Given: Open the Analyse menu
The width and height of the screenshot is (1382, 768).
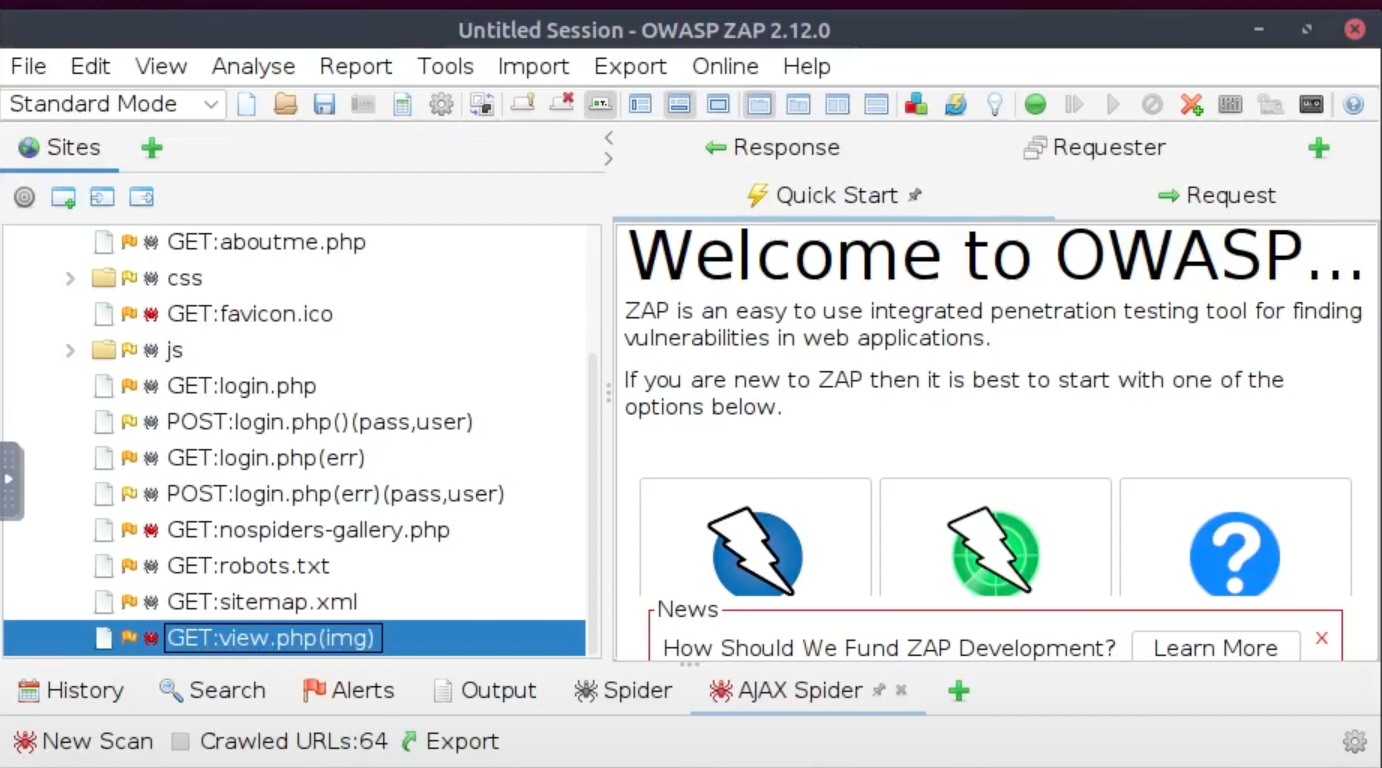Looking at the screenshot, I should pyautogui.click(x=253, y=66).
